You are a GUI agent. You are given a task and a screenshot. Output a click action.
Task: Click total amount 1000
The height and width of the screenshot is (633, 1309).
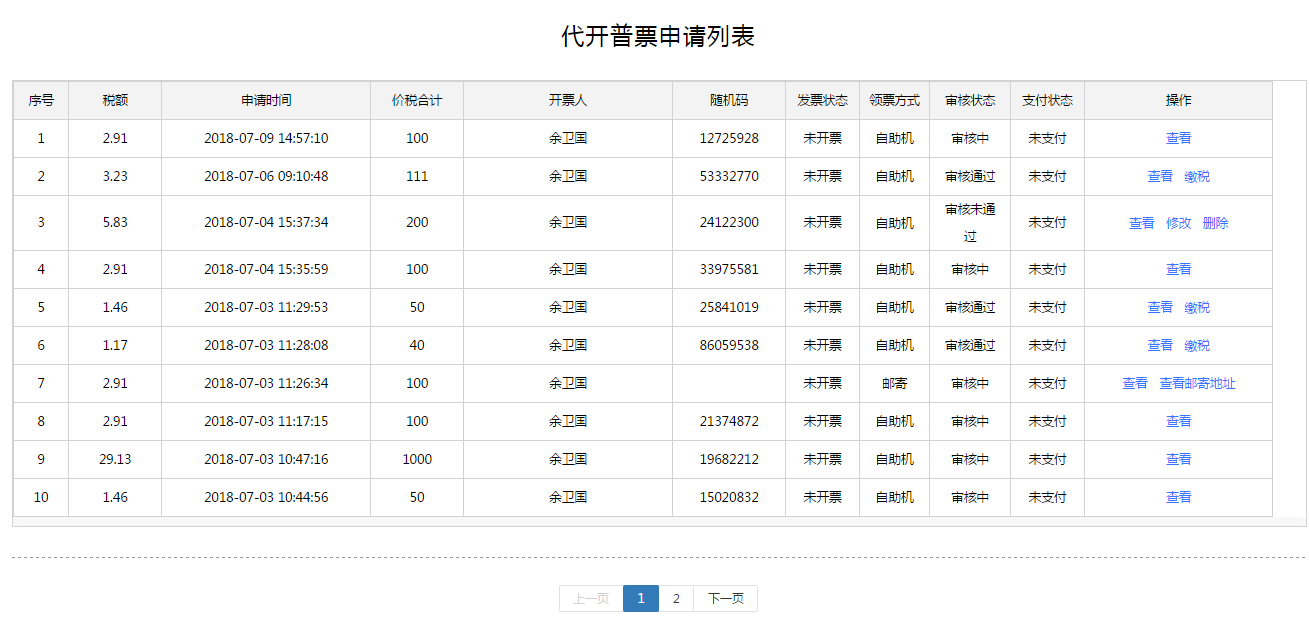tap(417, 459)
